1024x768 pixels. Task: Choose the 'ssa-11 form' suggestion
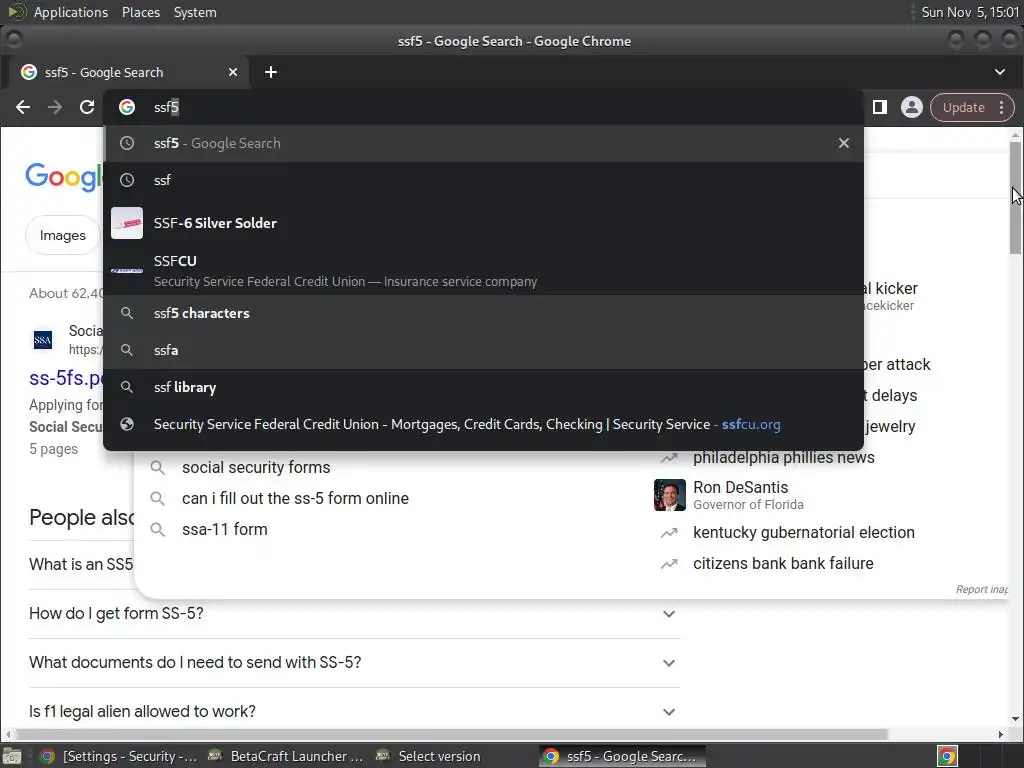225,530
